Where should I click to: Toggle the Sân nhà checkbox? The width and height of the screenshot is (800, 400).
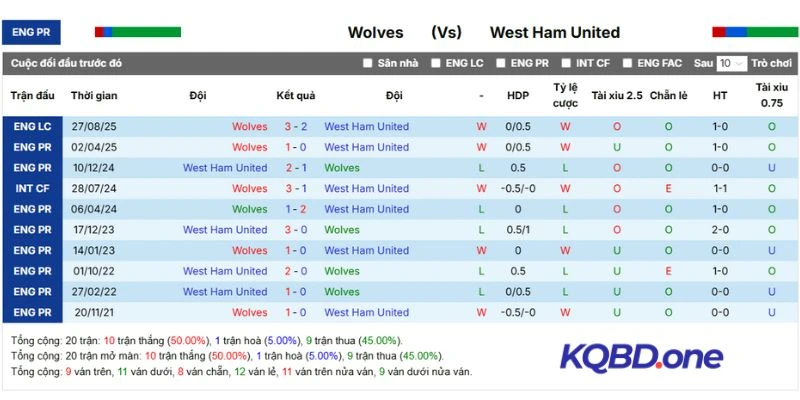368,63
